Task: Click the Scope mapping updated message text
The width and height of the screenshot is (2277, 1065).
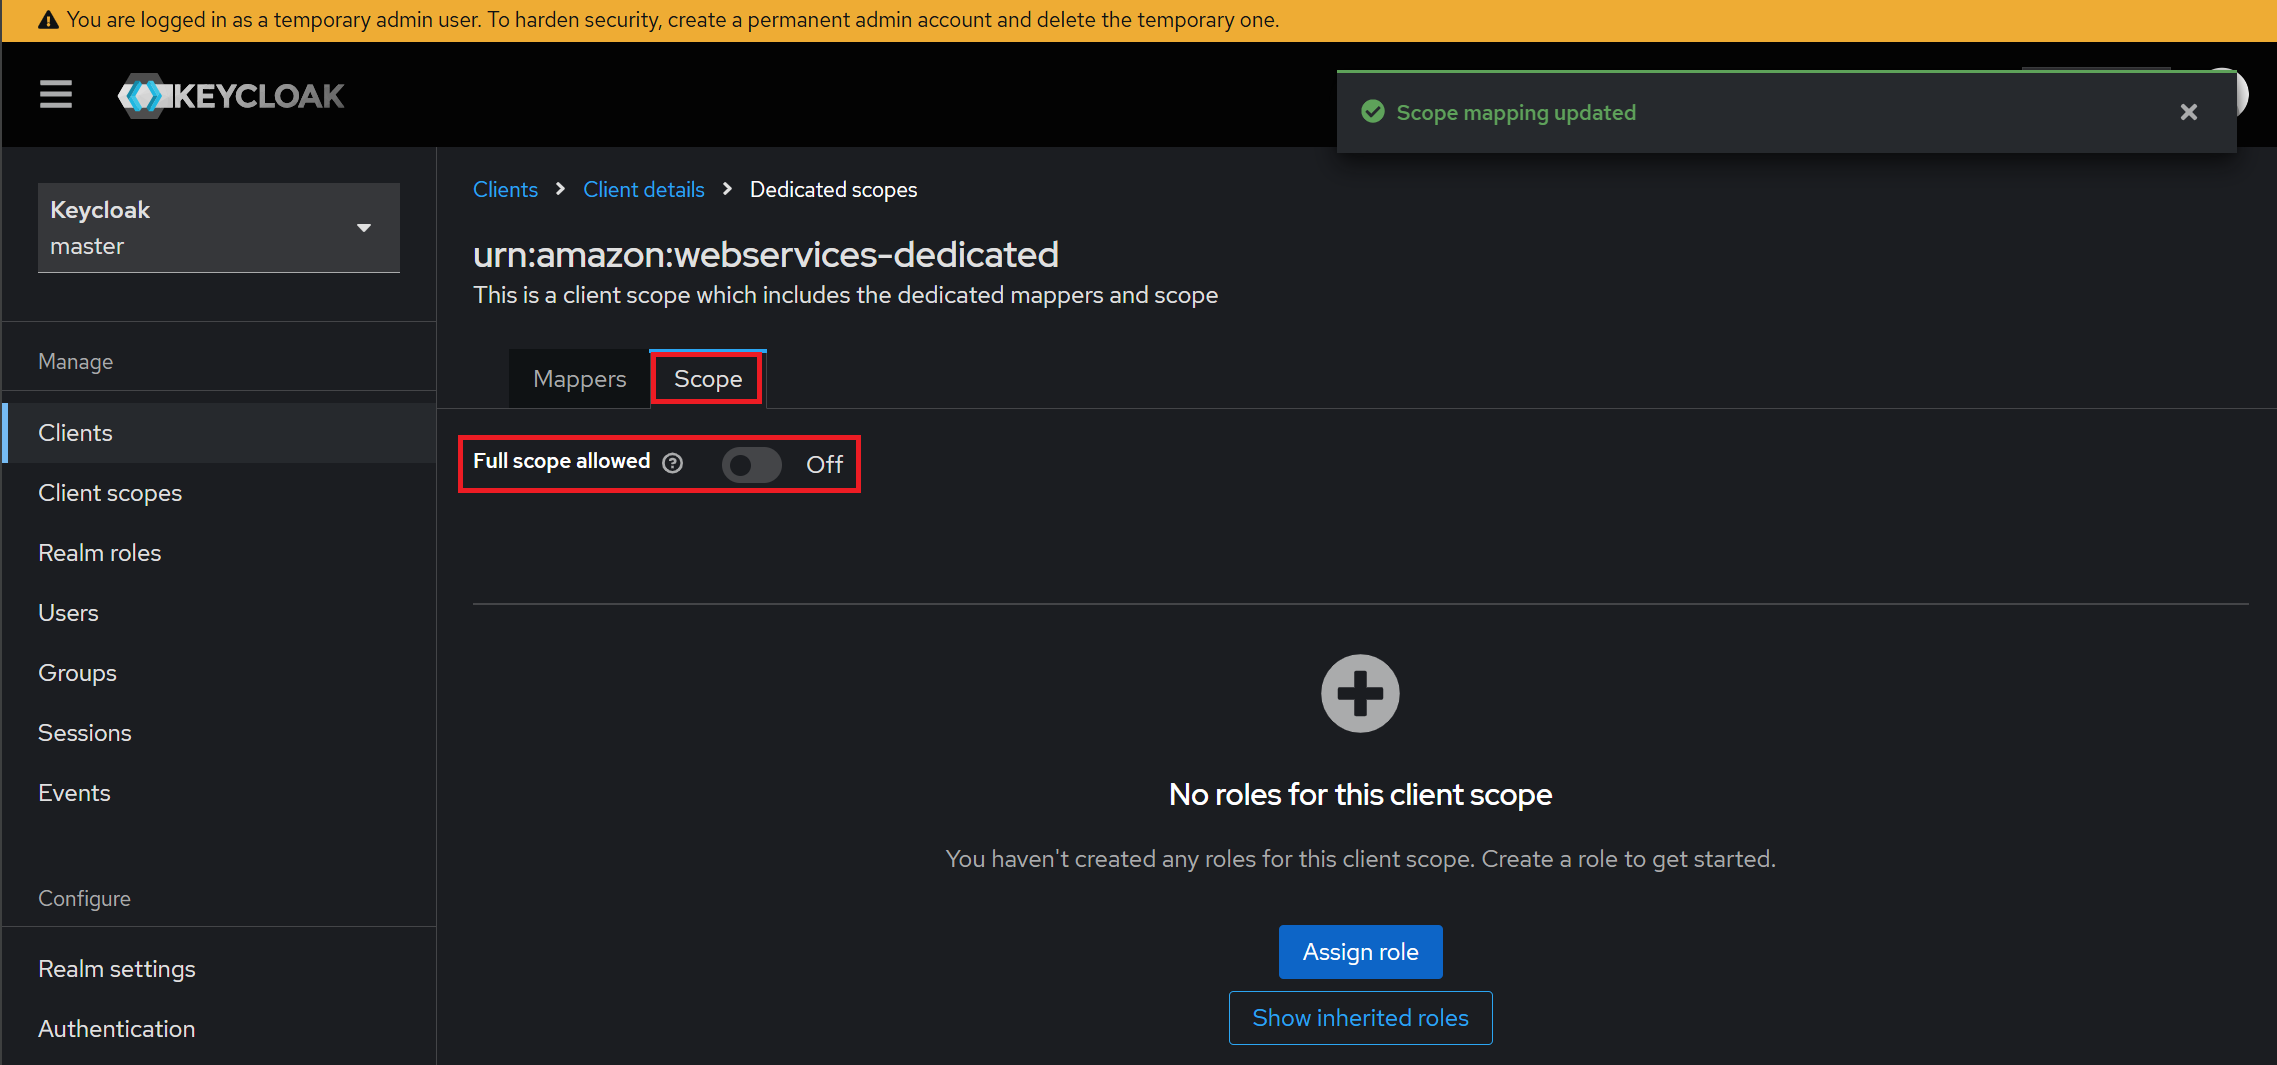Action: pyautogui.click(x=1516, y=113)
